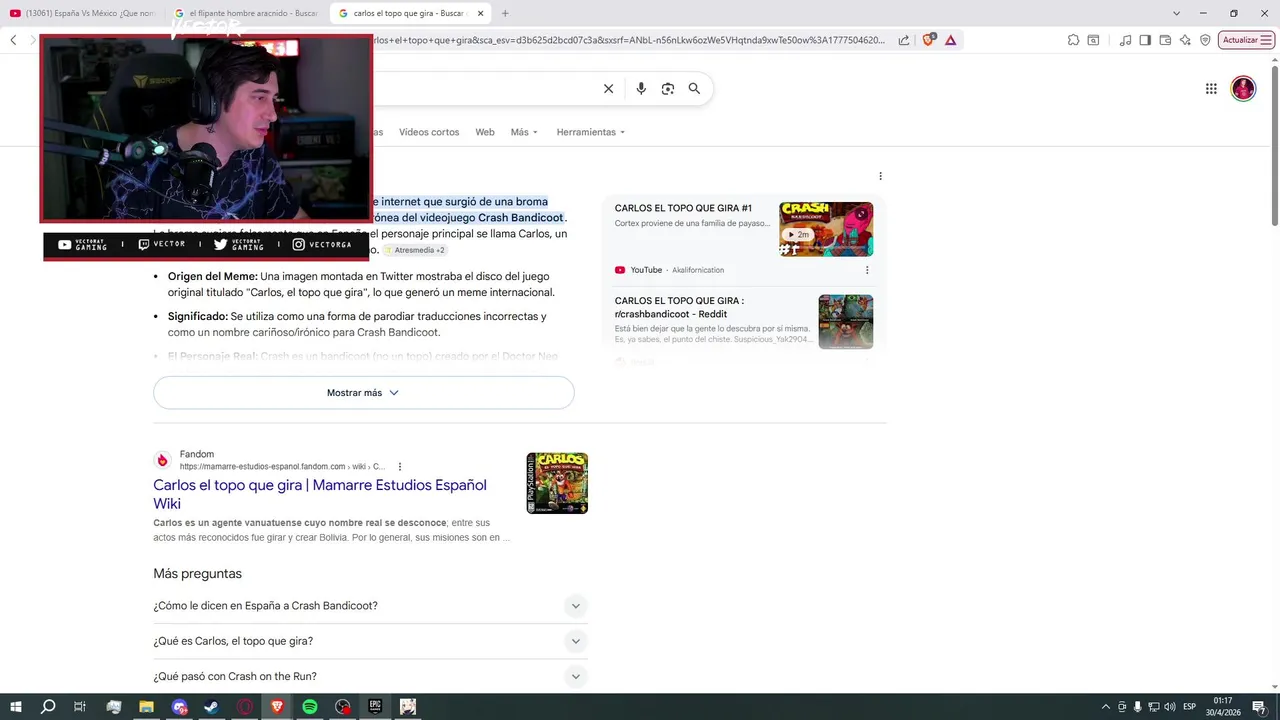This screenshot has width=1280, height=720.
Task: Switch to the España Vs México YouTube tab
Action: 83,13
